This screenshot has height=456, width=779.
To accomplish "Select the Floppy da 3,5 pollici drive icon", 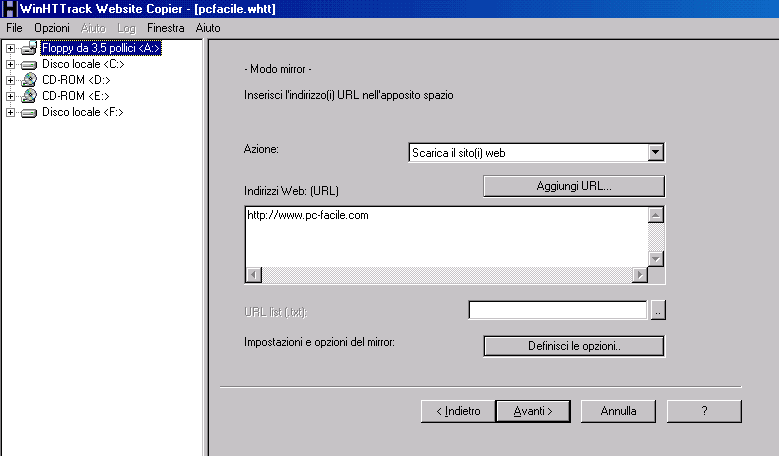I will click(29, 48).
